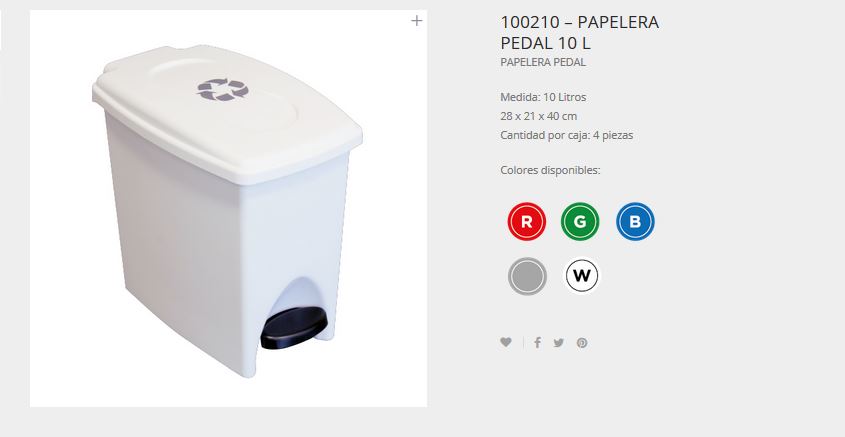Click the Colores disponibles label

550,170
